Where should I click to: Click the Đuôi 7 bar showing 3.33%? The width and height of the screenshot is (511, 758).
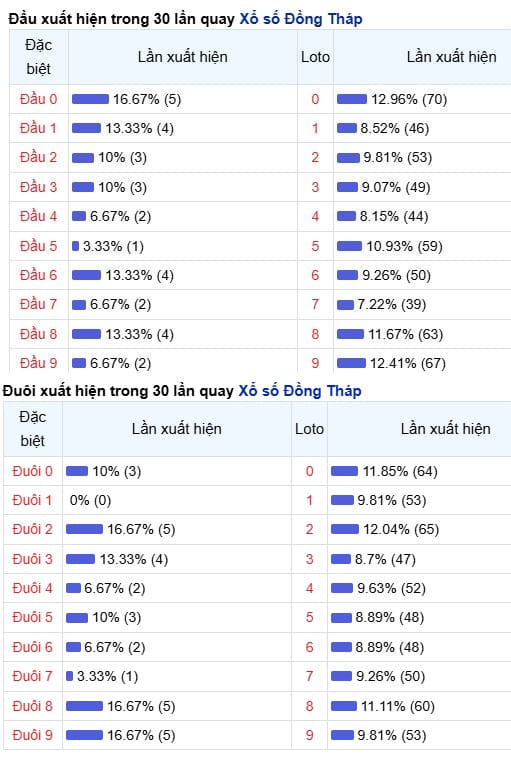pos(70,676)
